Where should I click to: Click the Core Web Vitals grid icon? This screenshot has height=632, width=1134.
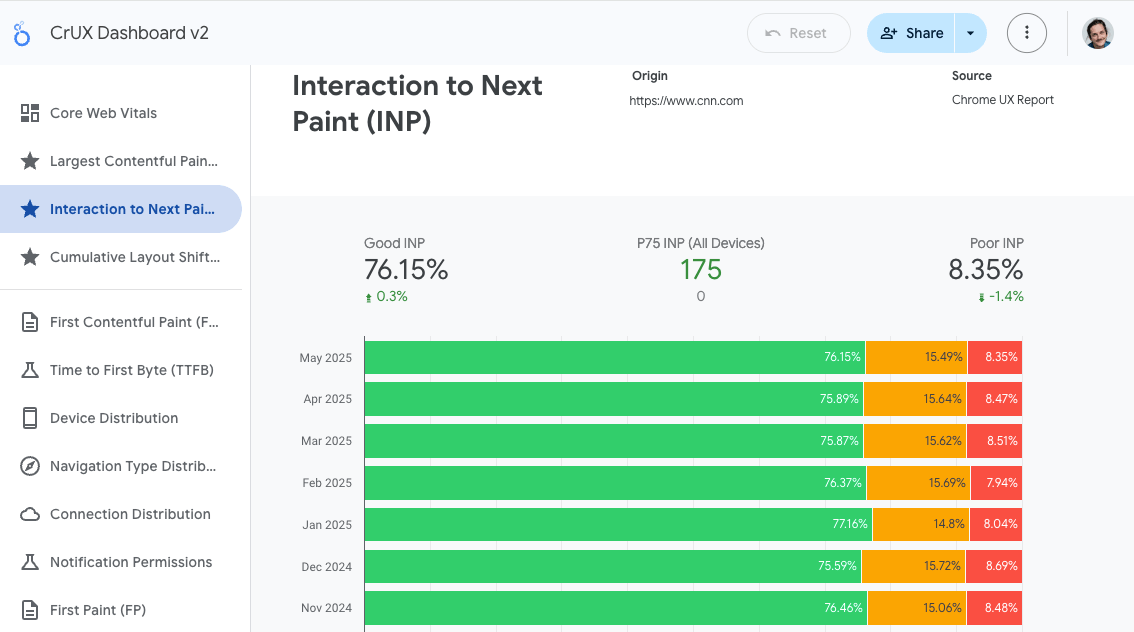tap(29, 113)
